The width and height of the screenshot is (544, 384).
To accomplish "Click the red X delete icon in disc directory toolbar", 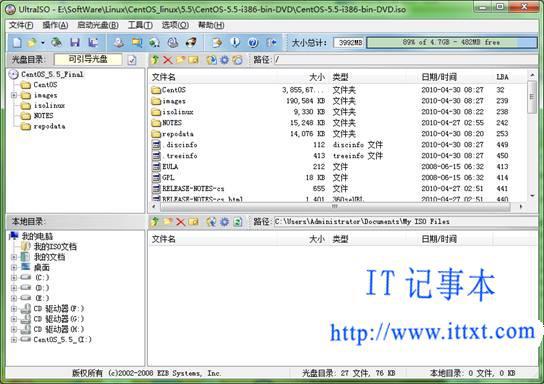I will [168, 60].
